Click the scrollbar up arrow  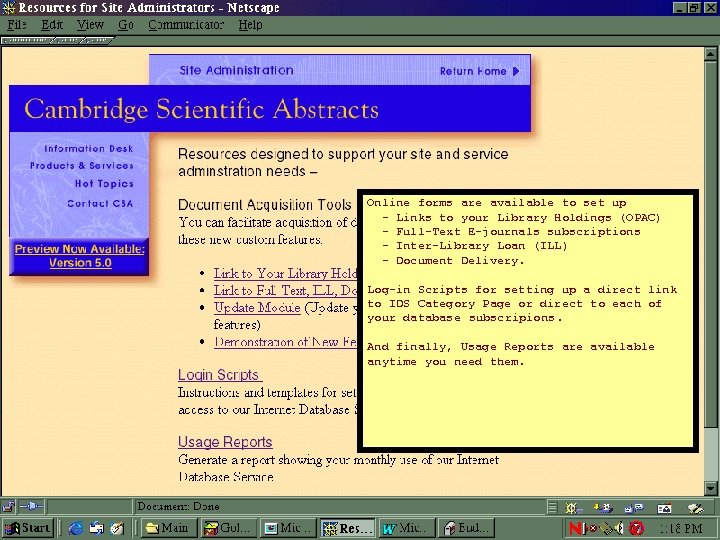710,54
